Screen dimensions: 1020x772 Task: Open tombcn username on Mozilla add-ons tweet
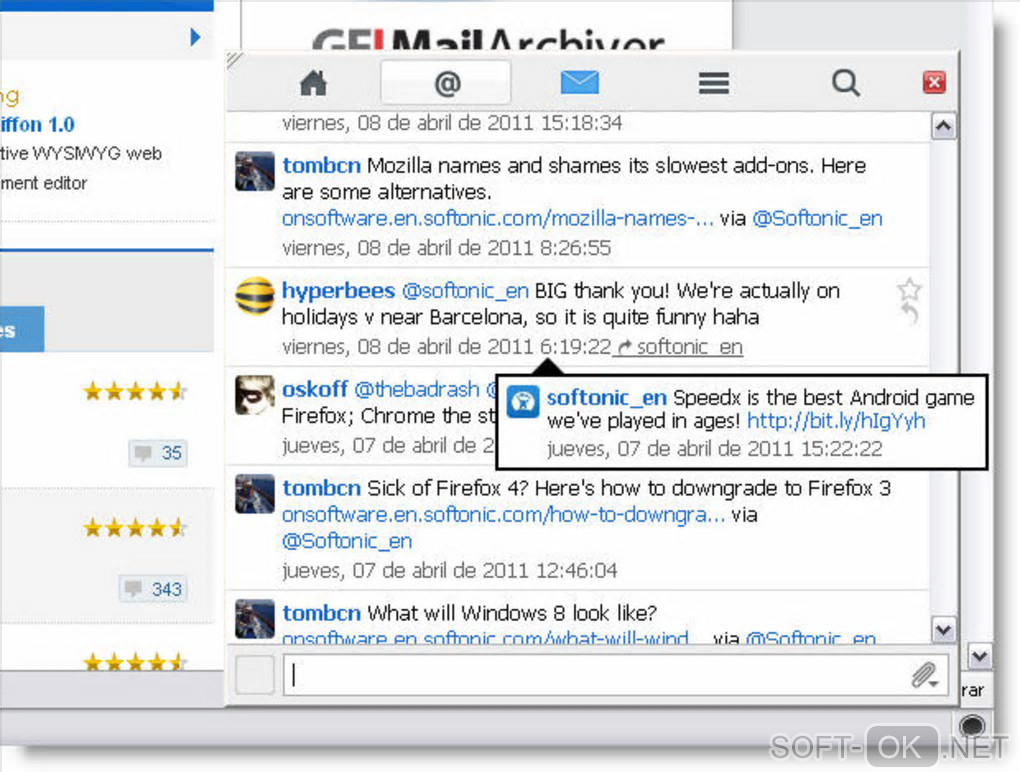(321, 165)
